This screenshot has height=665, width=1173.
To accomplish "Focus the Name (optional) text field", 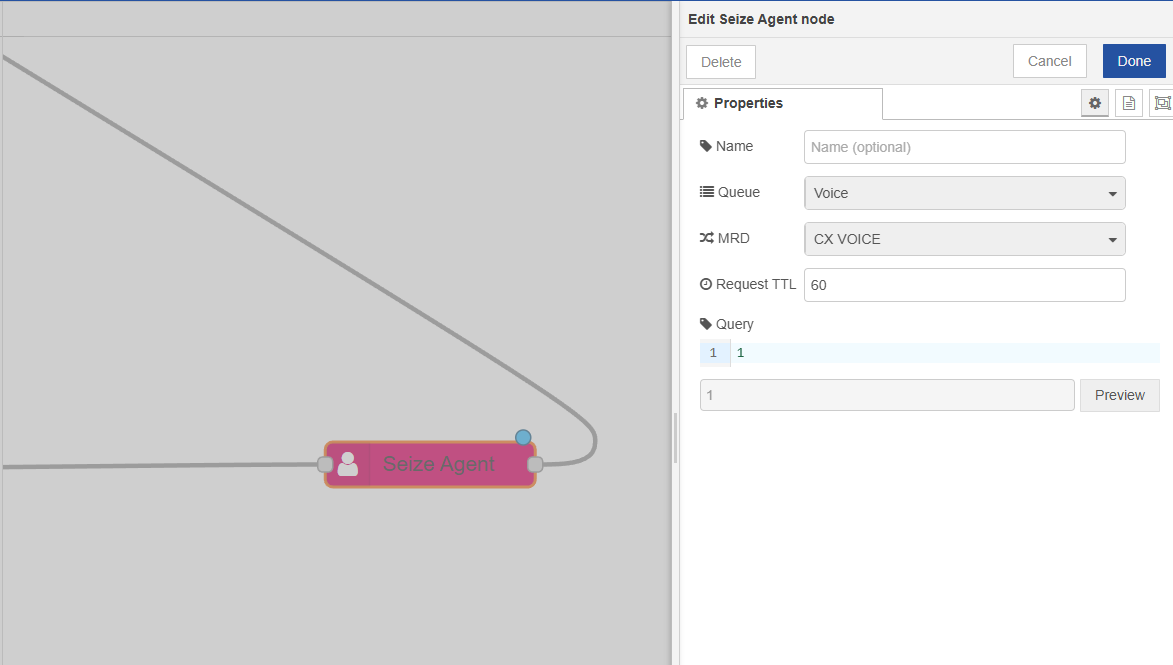I will 964,147.
